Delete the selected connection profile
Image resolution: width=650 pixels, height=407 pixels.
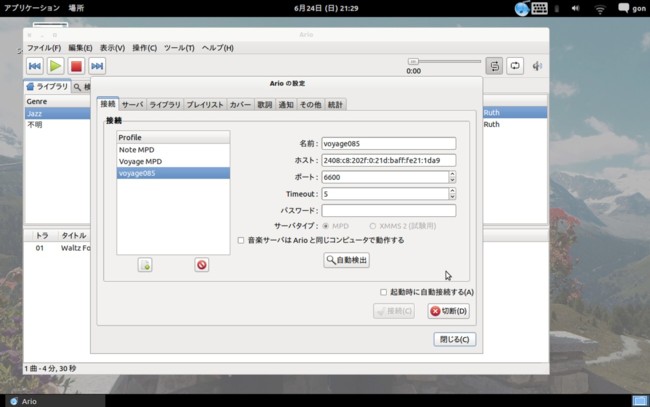pos(201,265)
